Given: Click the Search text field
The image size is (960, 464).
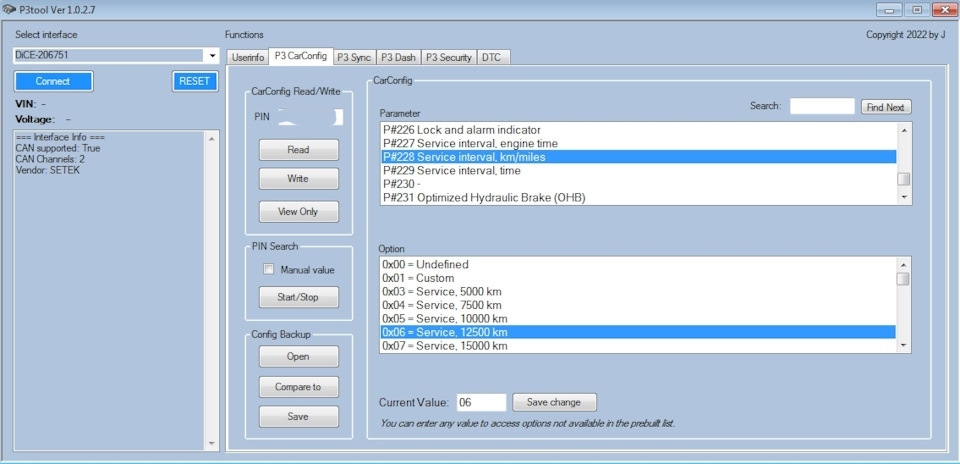Looking at the screenshot, I should [822, 107].
